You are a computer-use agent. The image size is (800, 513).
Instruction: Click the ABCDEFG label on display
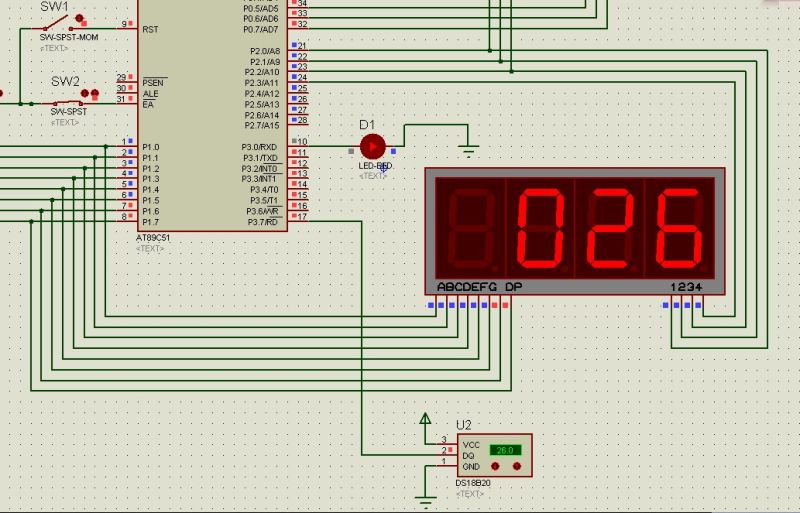[x=467, y=287]
